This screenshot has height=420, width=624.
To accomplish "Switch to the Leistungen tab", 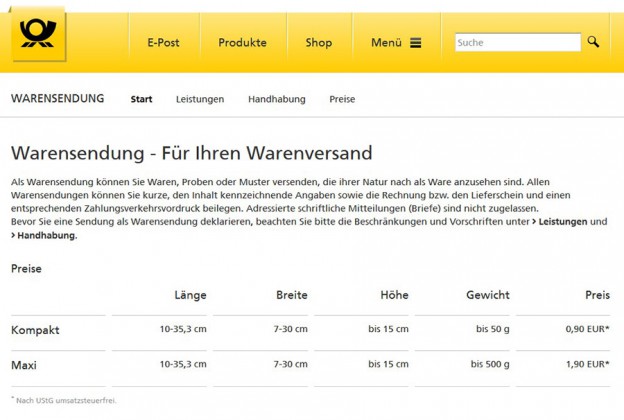I will pyautogui.click(x=200, y=99).
